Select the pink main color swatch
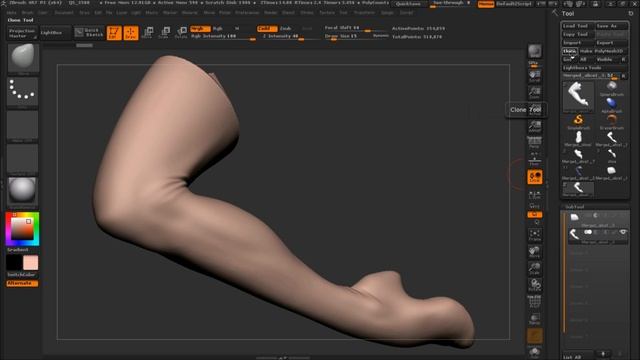Image resolution: width=640 pixels, height=360 pixels. 31,263
